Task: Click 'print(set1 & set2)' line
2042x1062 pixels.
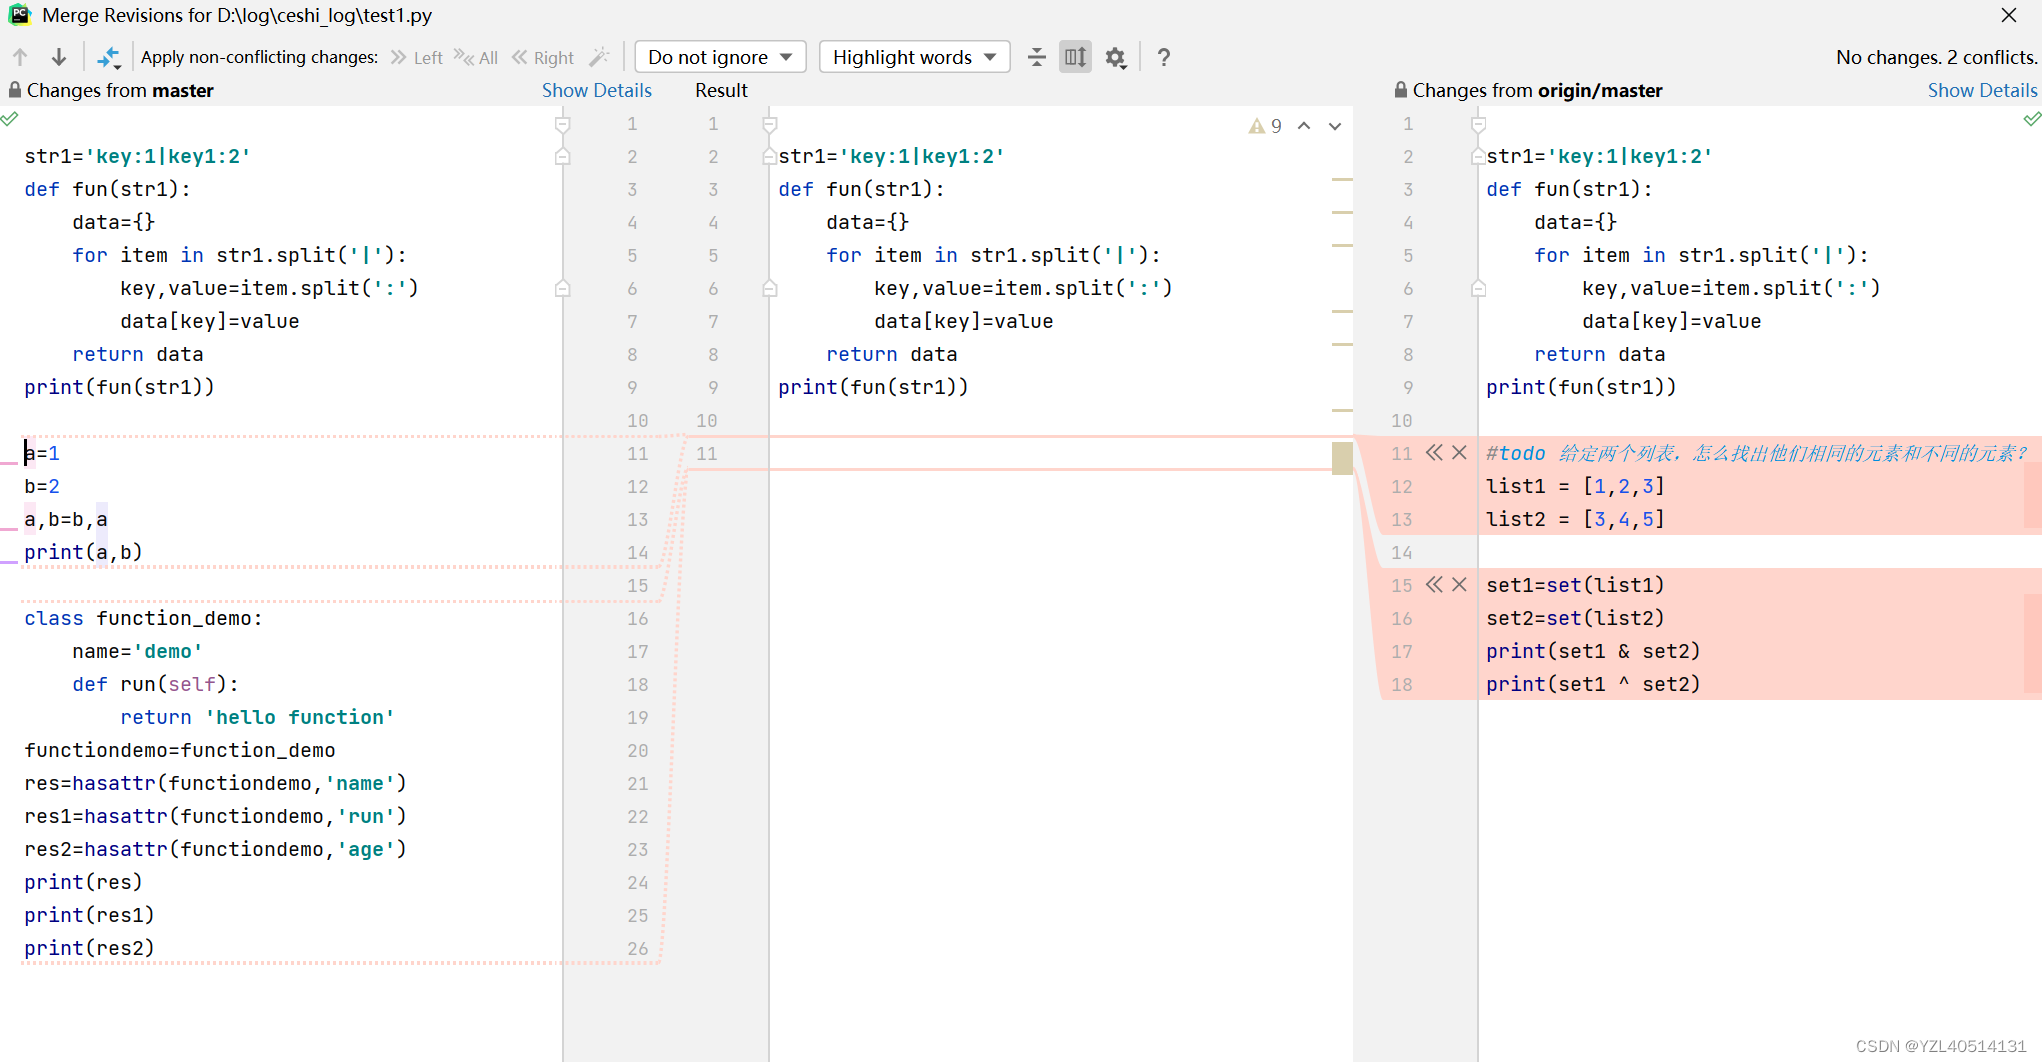Action: pyautogui.click(x=1593, y=651)
